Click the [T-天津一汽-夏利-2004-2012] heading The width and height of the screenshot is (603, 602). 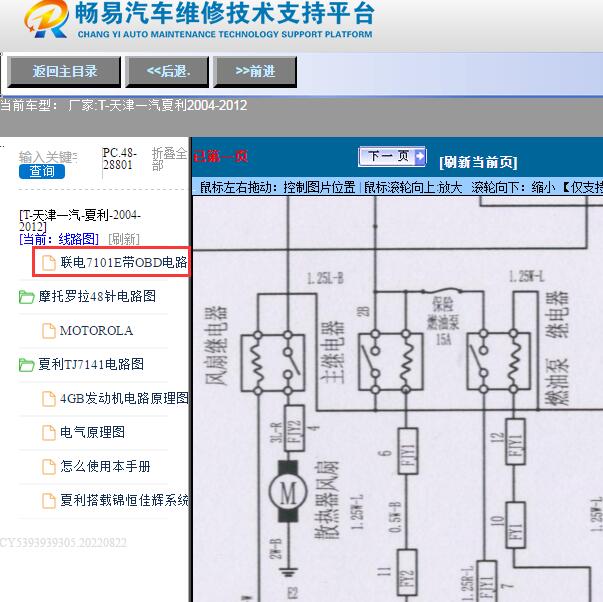click(x=80, y=220)
